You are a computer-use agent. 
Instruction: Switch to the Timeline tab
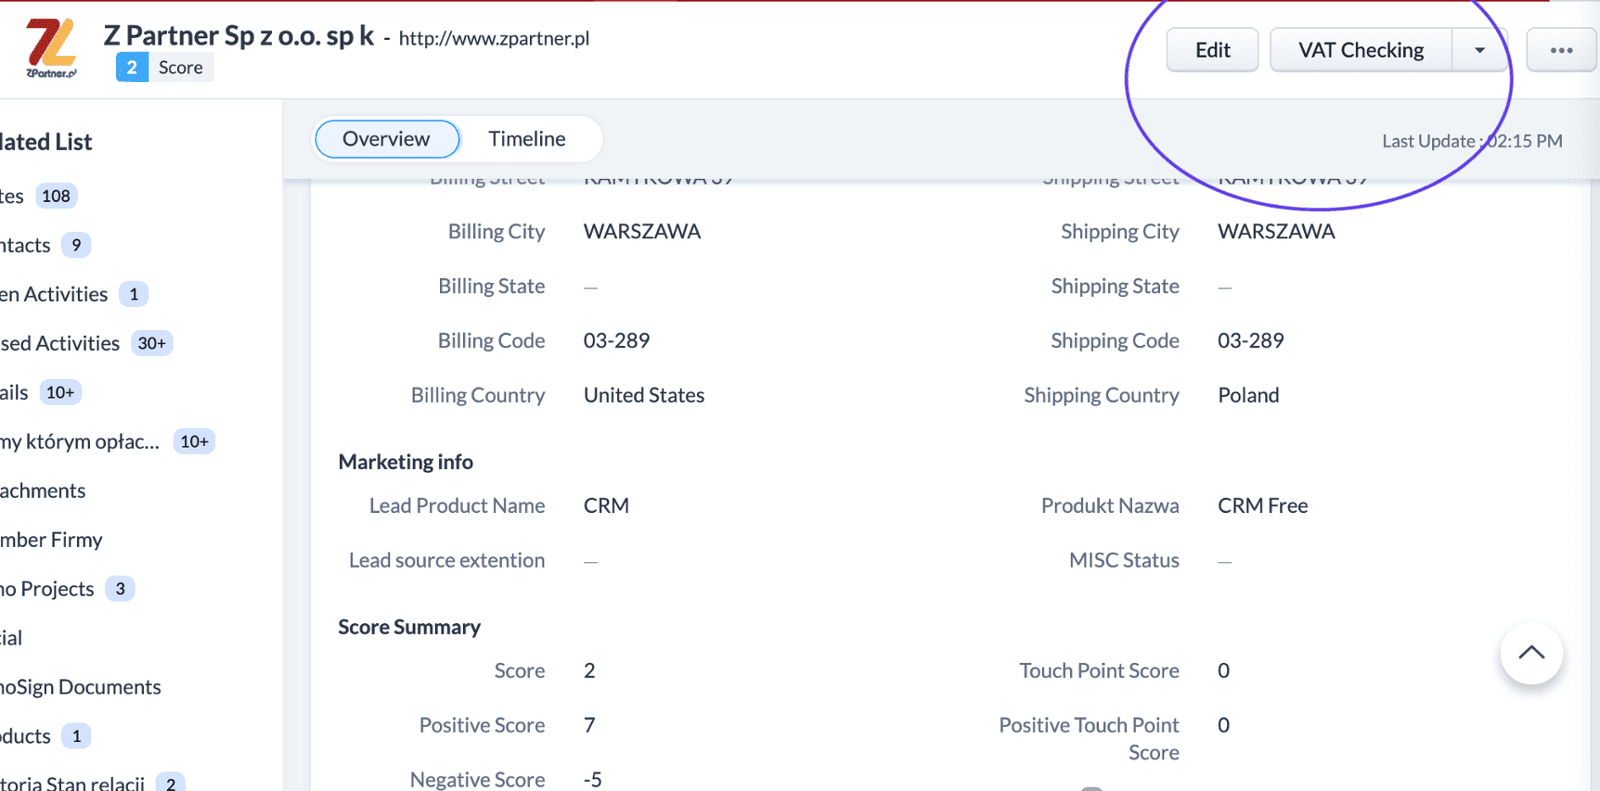[x=527, y=139]
